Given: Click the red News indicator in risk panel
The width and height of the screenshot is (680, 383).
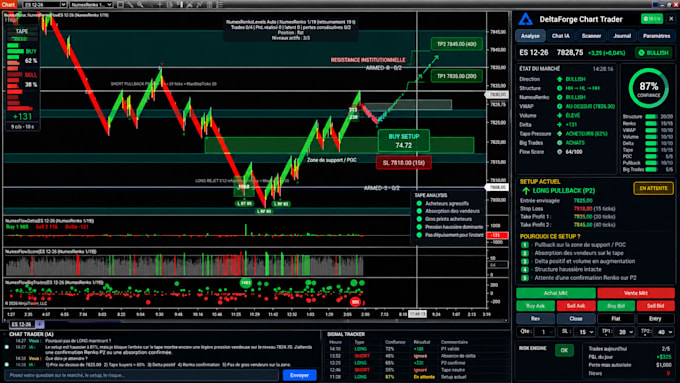Looking at the screenshot, I should pyautogui.click(x=668, y=373).
